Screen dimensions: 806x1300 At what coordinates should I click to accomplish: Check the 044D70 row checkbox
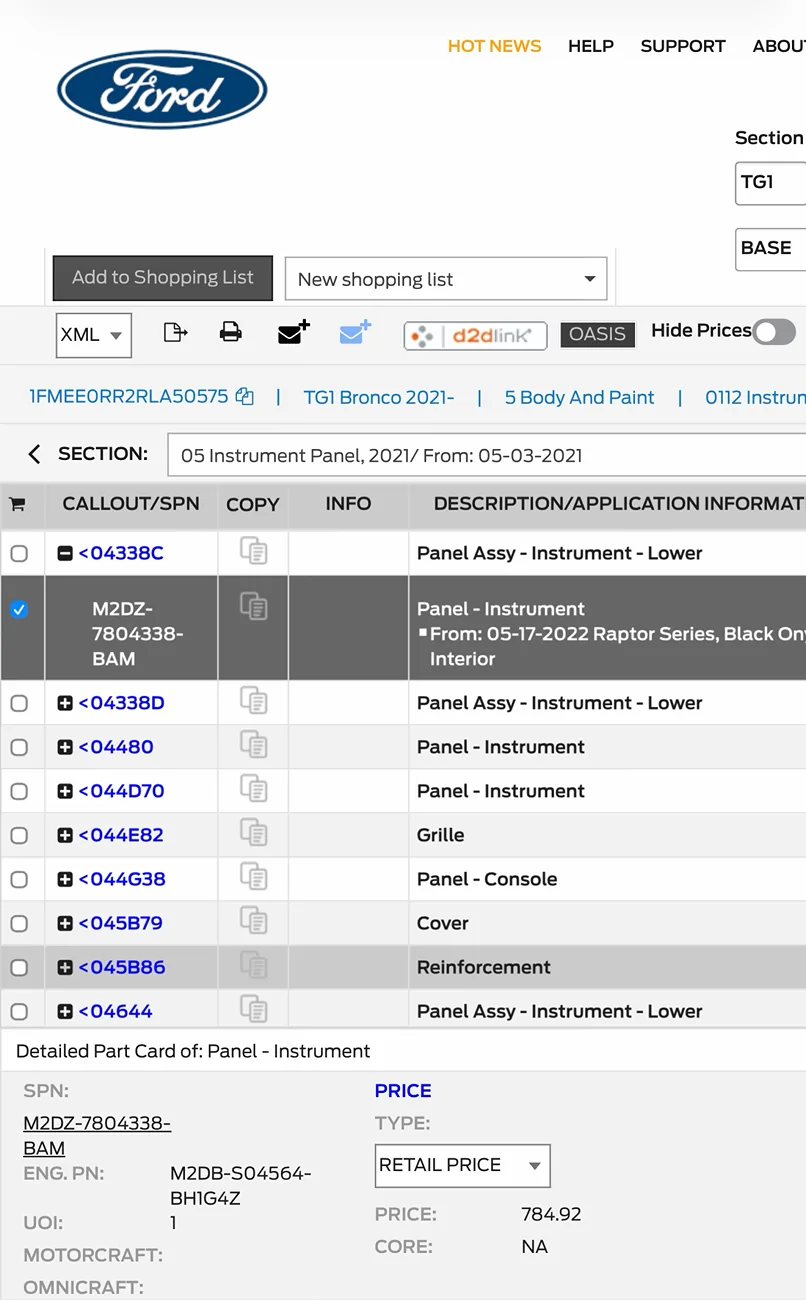(x=19, y=791)
